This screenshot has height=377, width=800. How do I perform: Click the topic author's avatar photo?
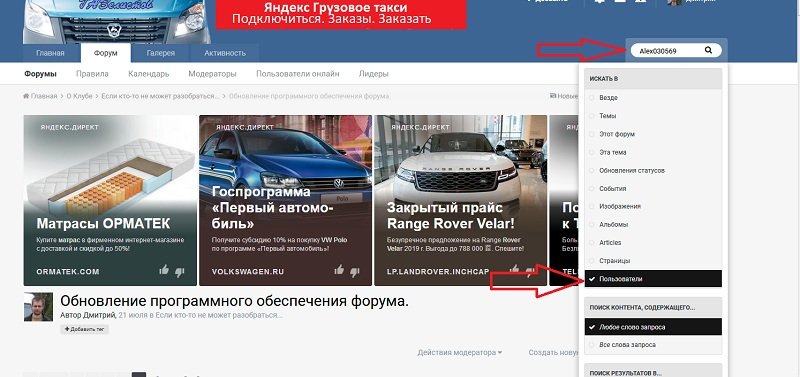pyautogui.click(x=38, y=307)
